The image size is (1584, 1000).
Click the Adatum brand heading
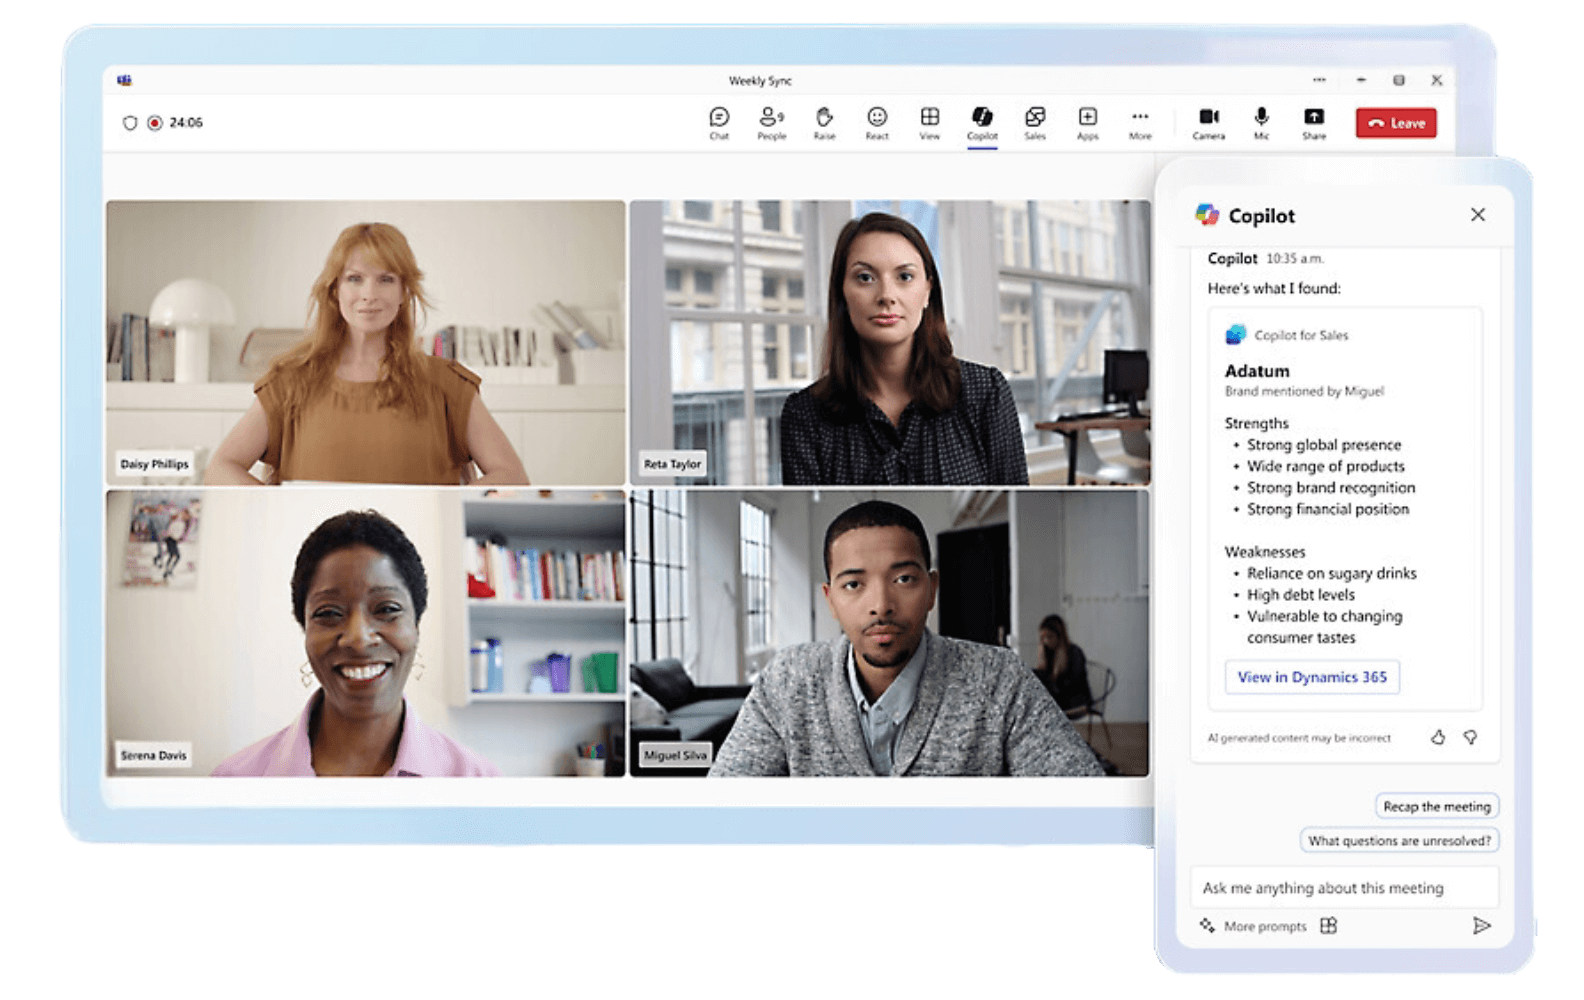[1257, 371]
